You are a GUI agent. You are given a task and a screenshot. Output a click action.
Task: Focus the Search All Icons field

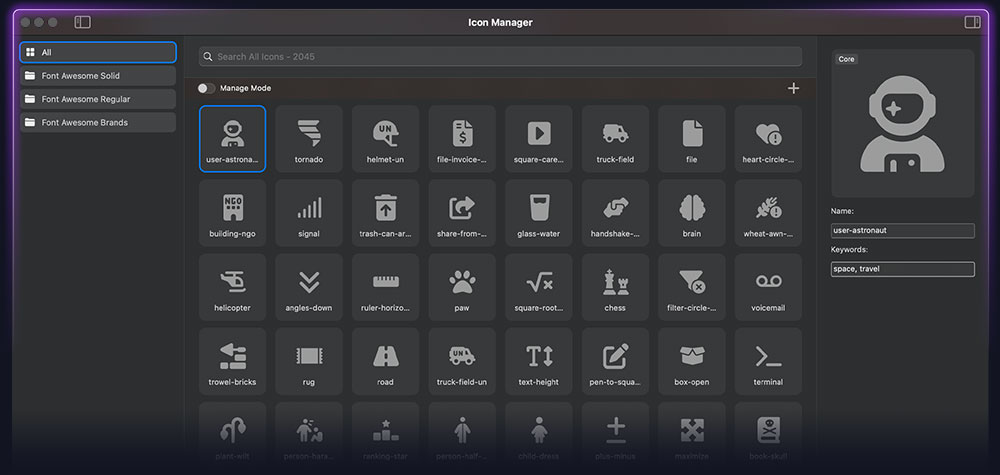point(500,57)
